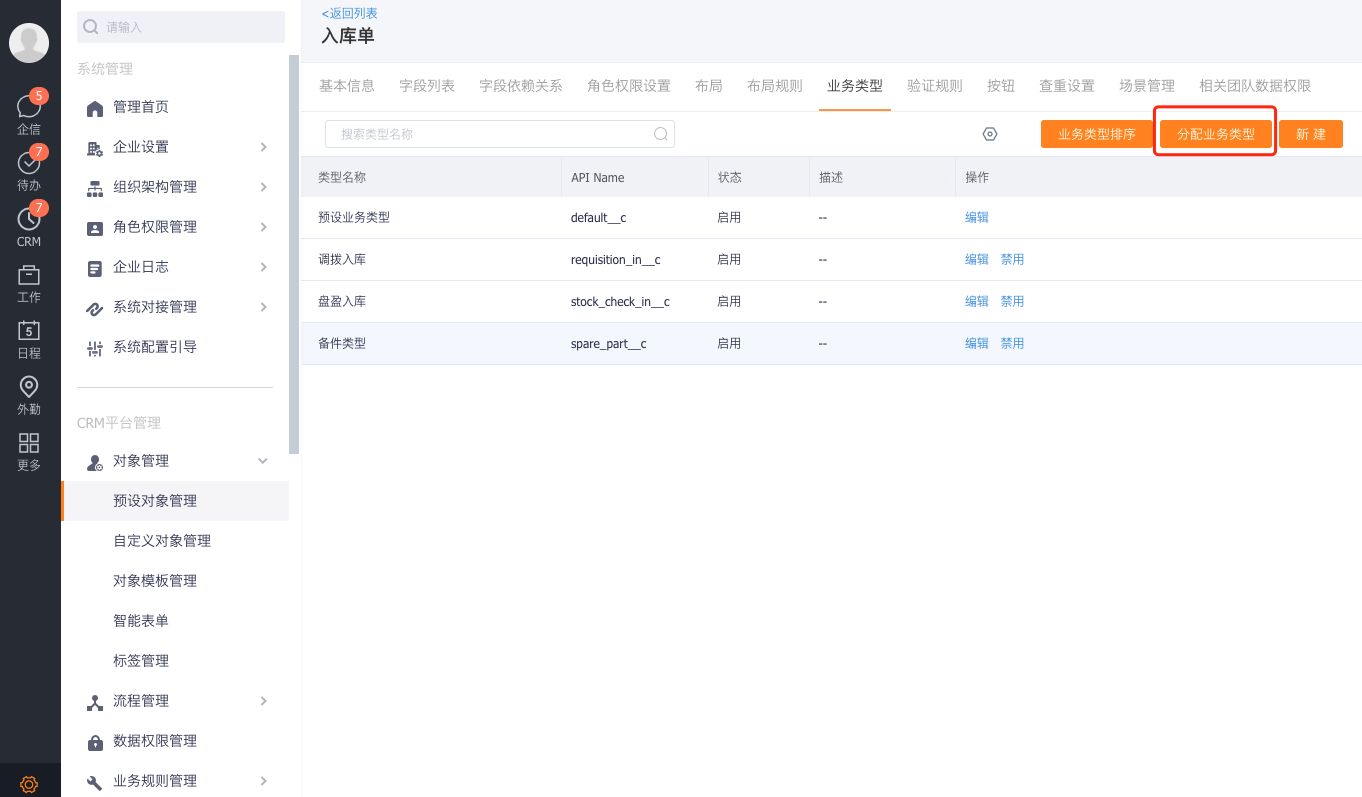Click the 业务类型排序 button
This screenshot has height=797, width=1362.
pyautogui.click(x=1097, y=134)
